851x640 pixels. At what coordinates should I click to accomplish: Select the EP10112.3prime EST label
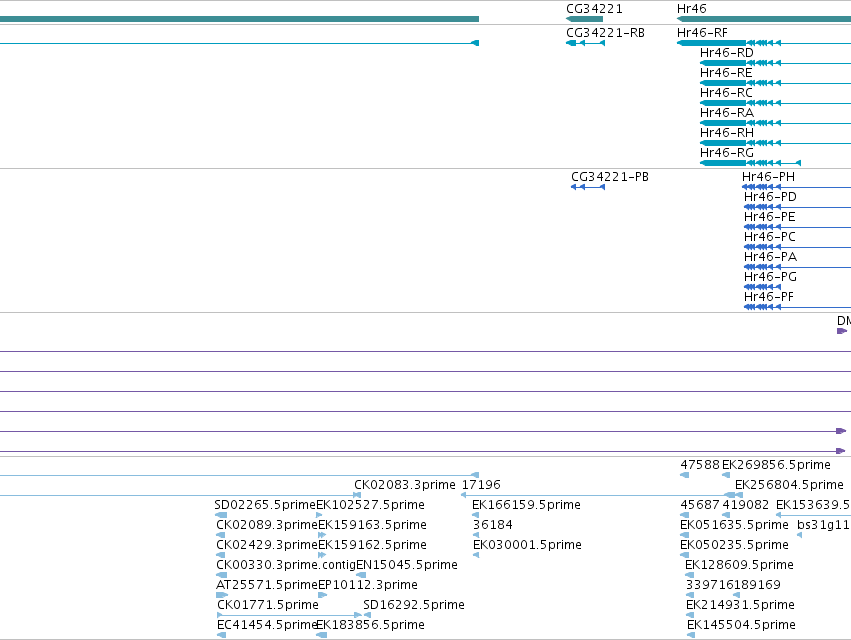coord(367,585)
